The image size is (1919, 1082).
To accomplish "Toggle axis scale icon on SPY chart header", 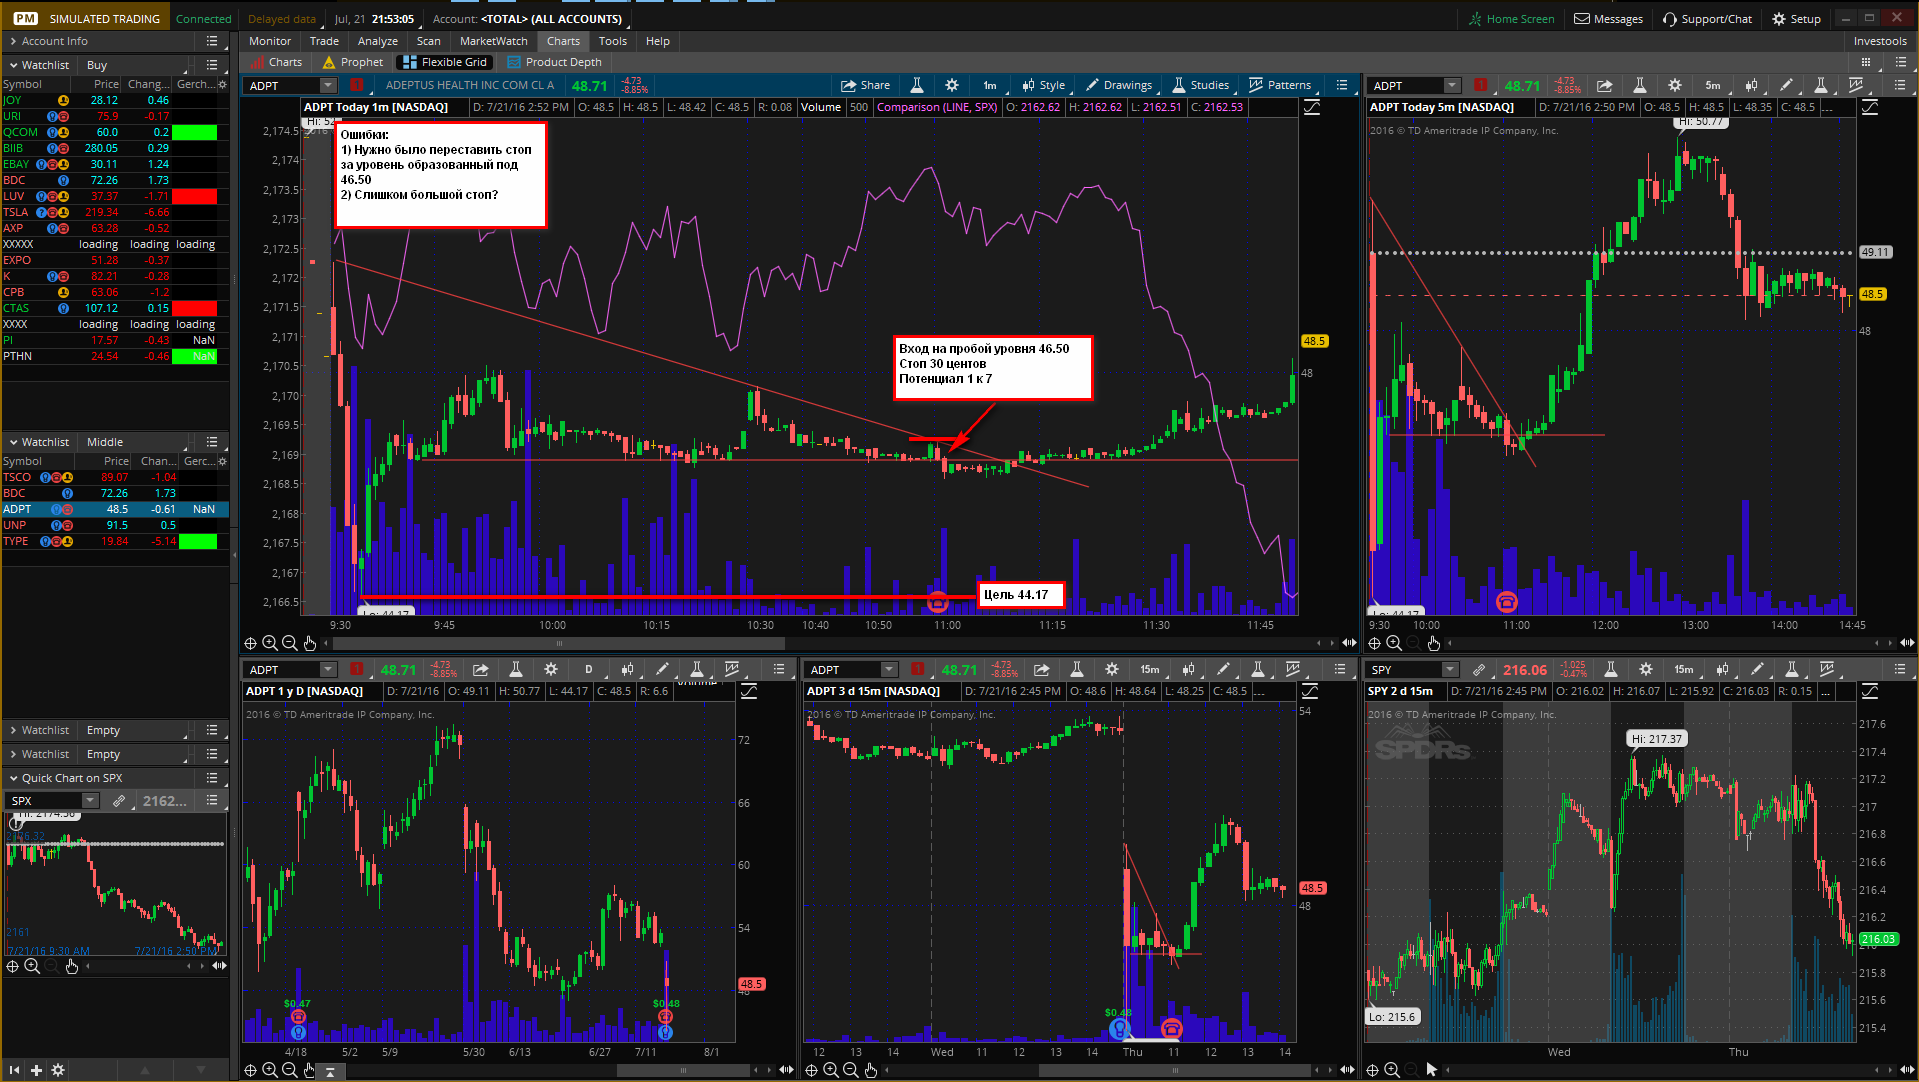I will coord(1869,691).
